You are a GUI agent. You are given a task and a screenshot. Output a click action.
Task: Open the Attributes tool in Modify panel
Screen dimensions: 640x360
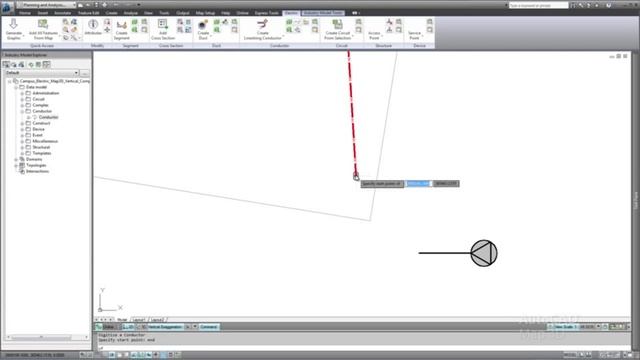93,27
